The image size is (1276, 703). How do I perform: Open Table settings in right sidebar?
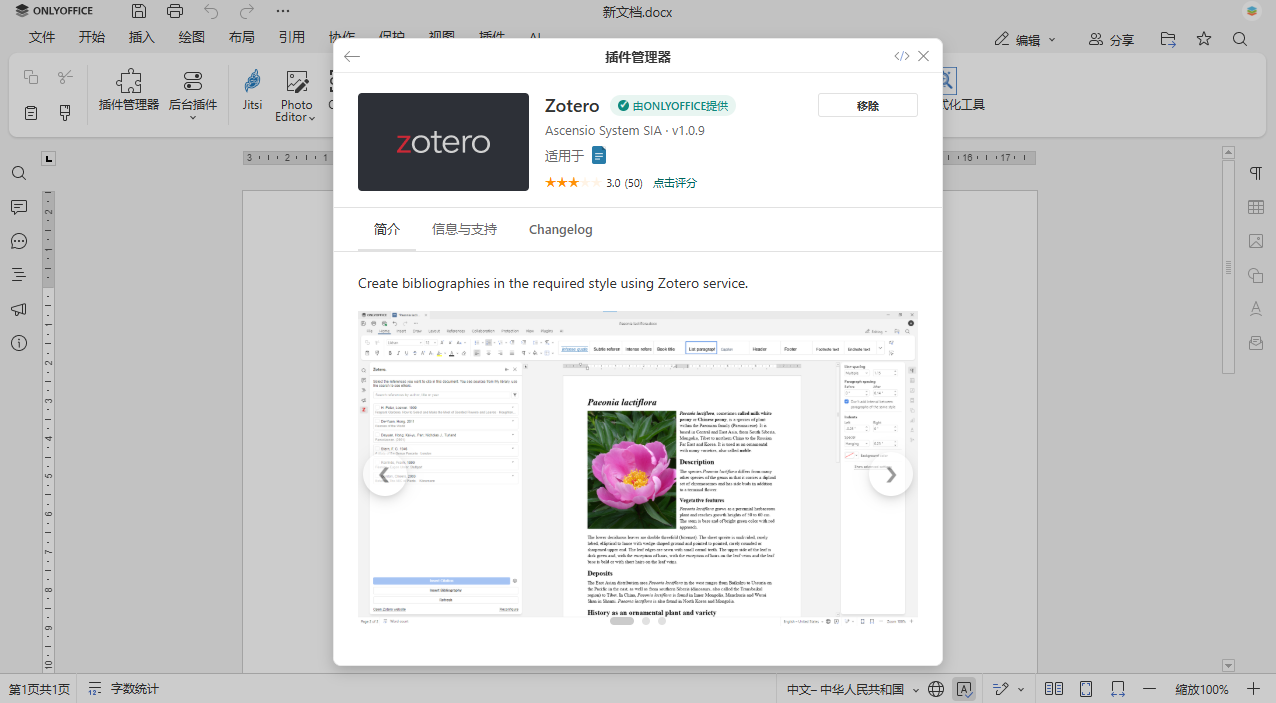[1256, 207]
